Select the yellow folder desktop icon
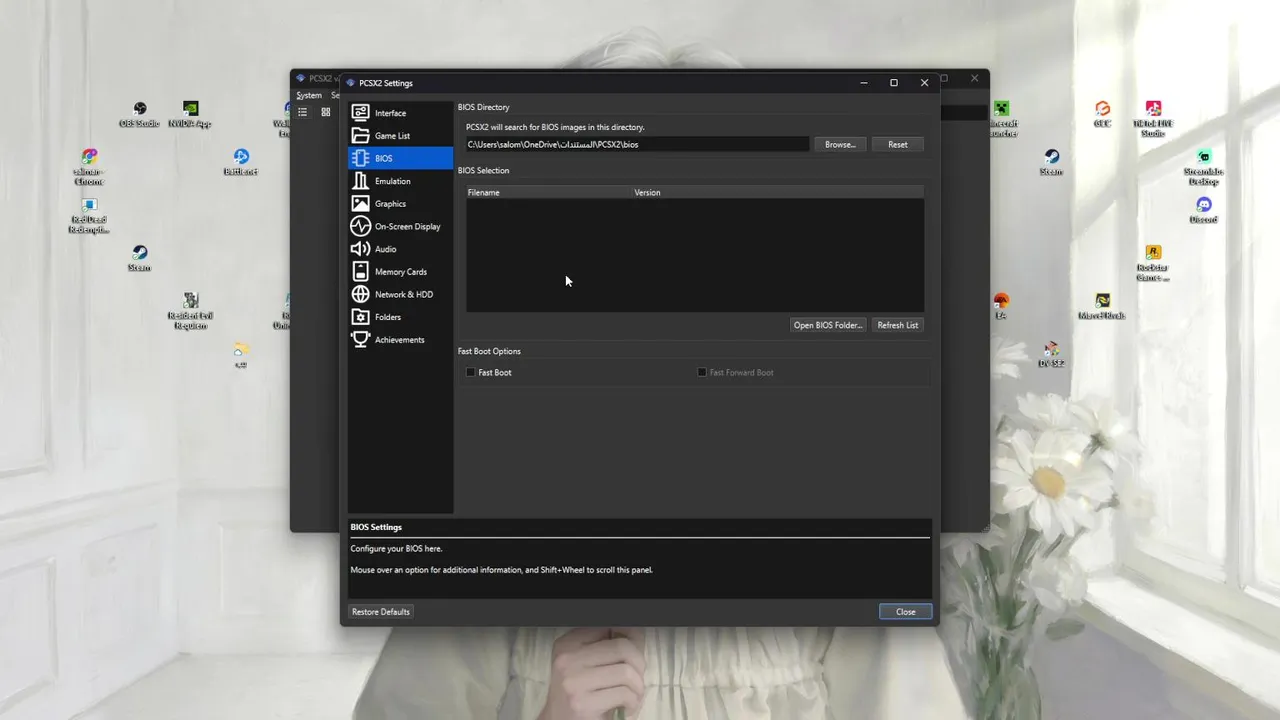The height and width of the screenshot is (720, 1280). point(241,354)
